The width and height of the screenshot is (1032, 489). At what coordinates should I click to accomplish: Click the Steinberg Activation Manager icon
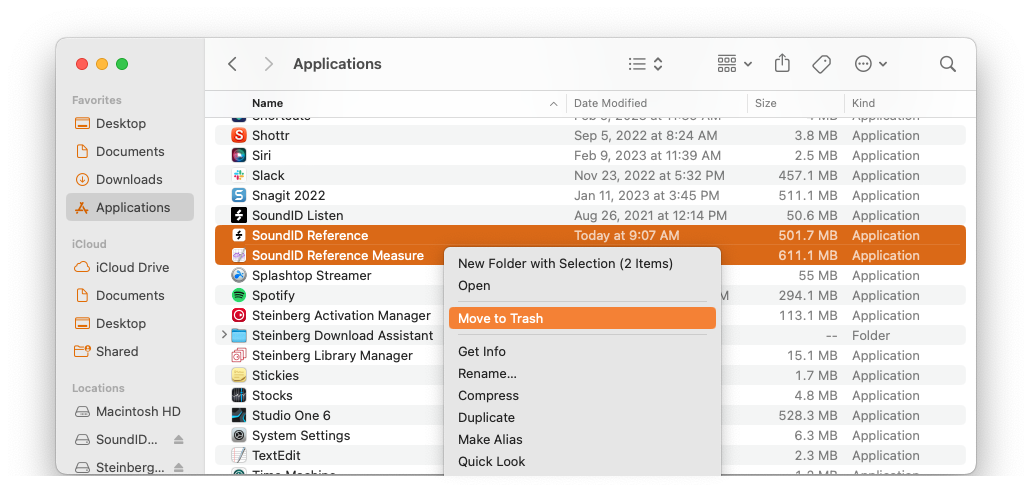[239, 315]
